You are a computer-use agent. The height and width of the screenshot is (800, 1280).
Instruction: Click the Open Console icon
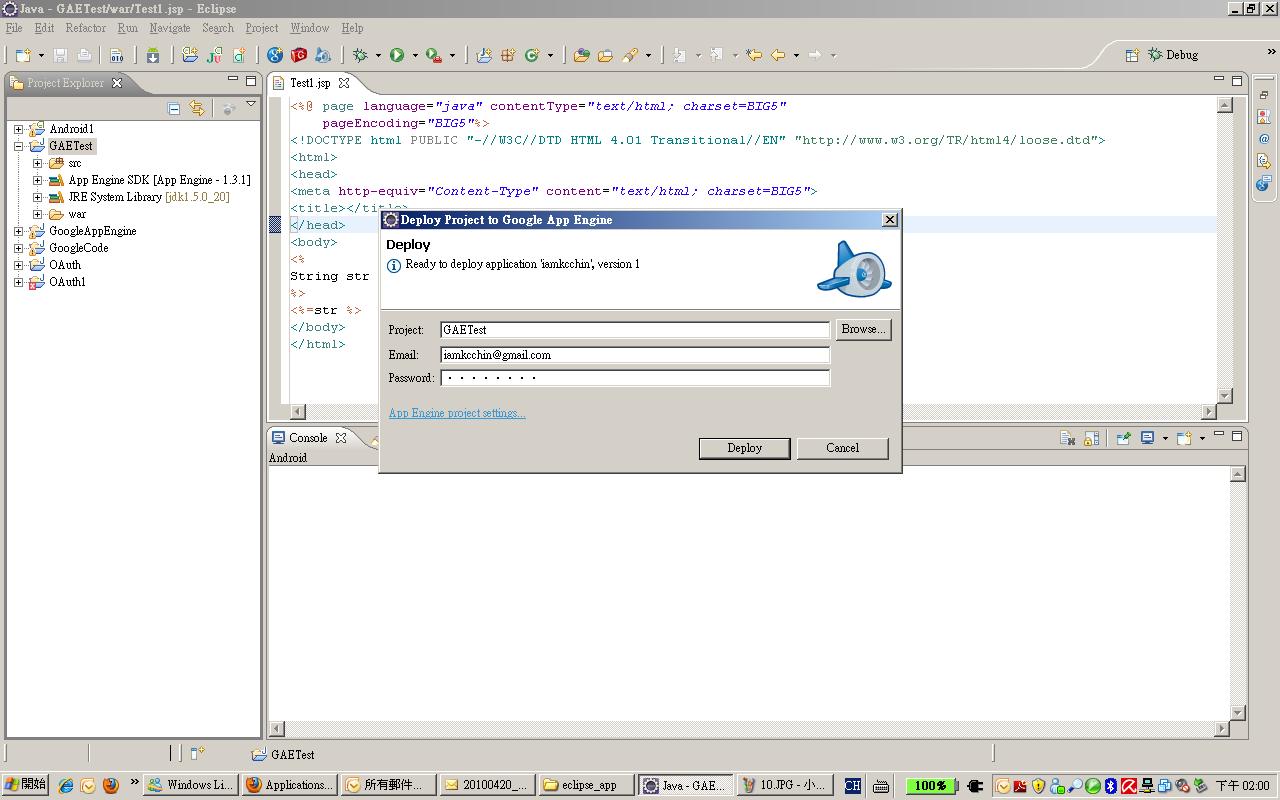coord(1184,438)
